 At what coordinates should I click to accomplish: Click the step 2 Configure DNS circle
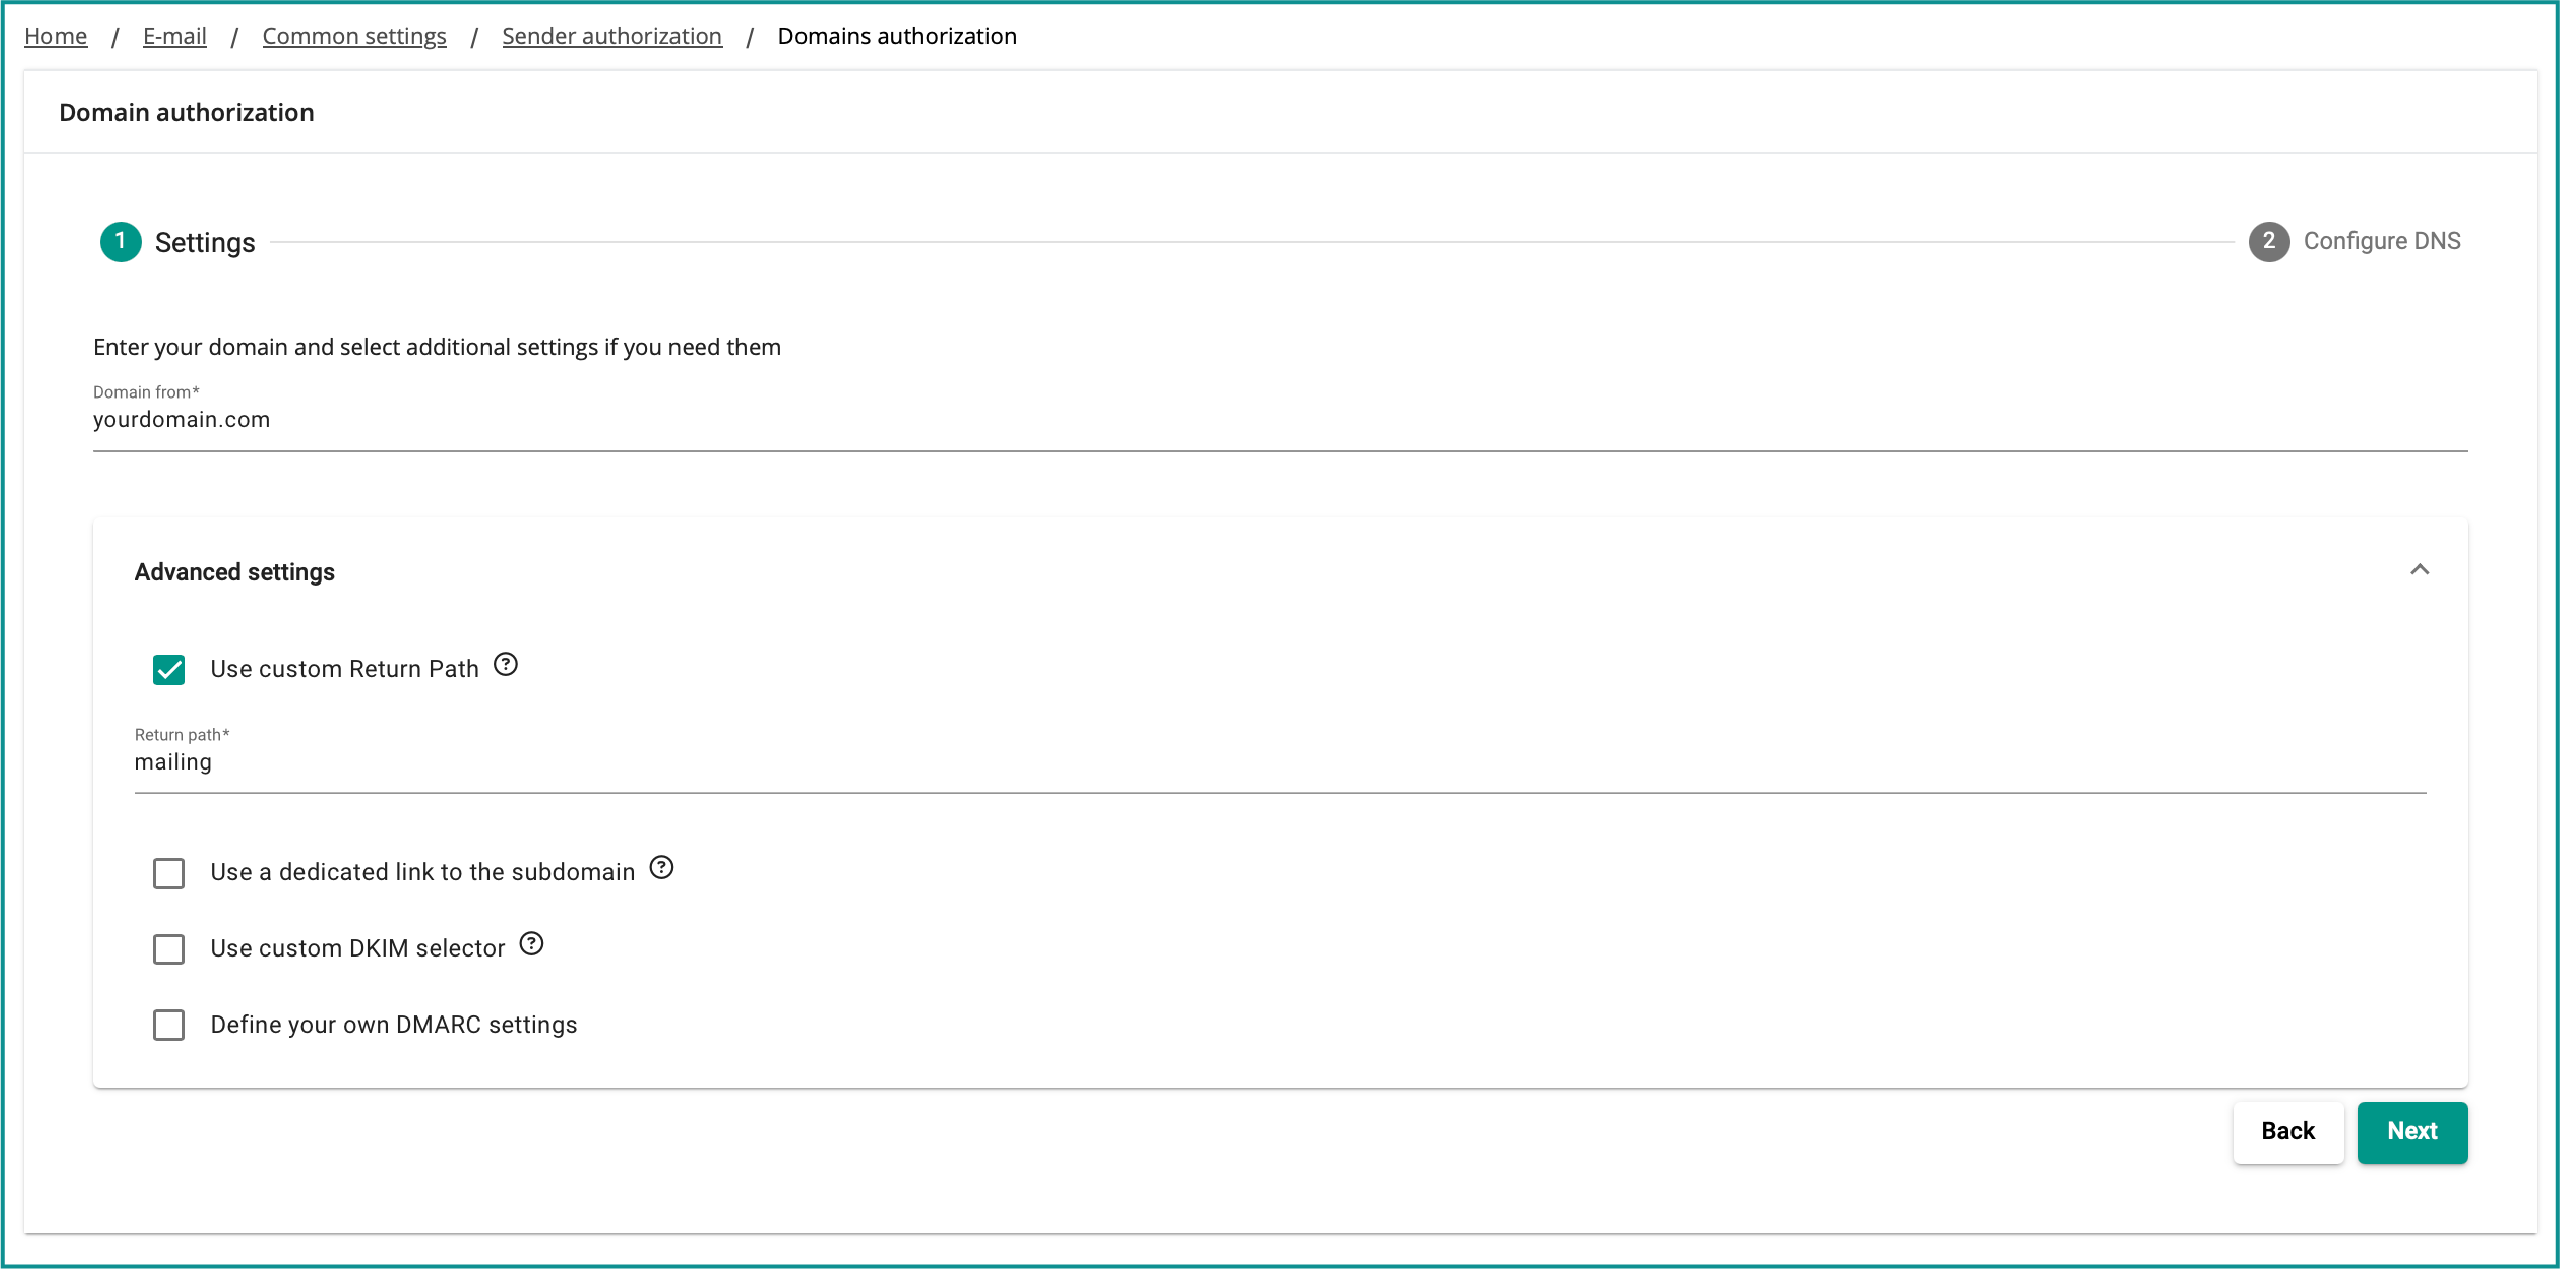click(2268, 241)
